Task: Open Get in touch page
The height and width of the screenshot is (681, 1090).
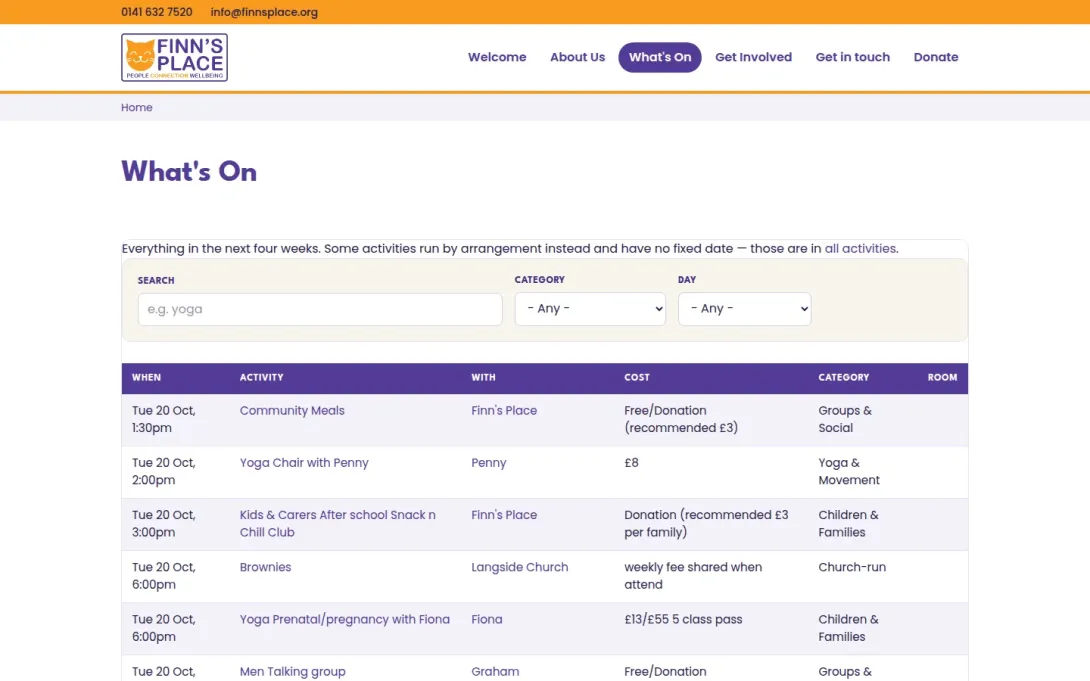Action: coord(852,57)
